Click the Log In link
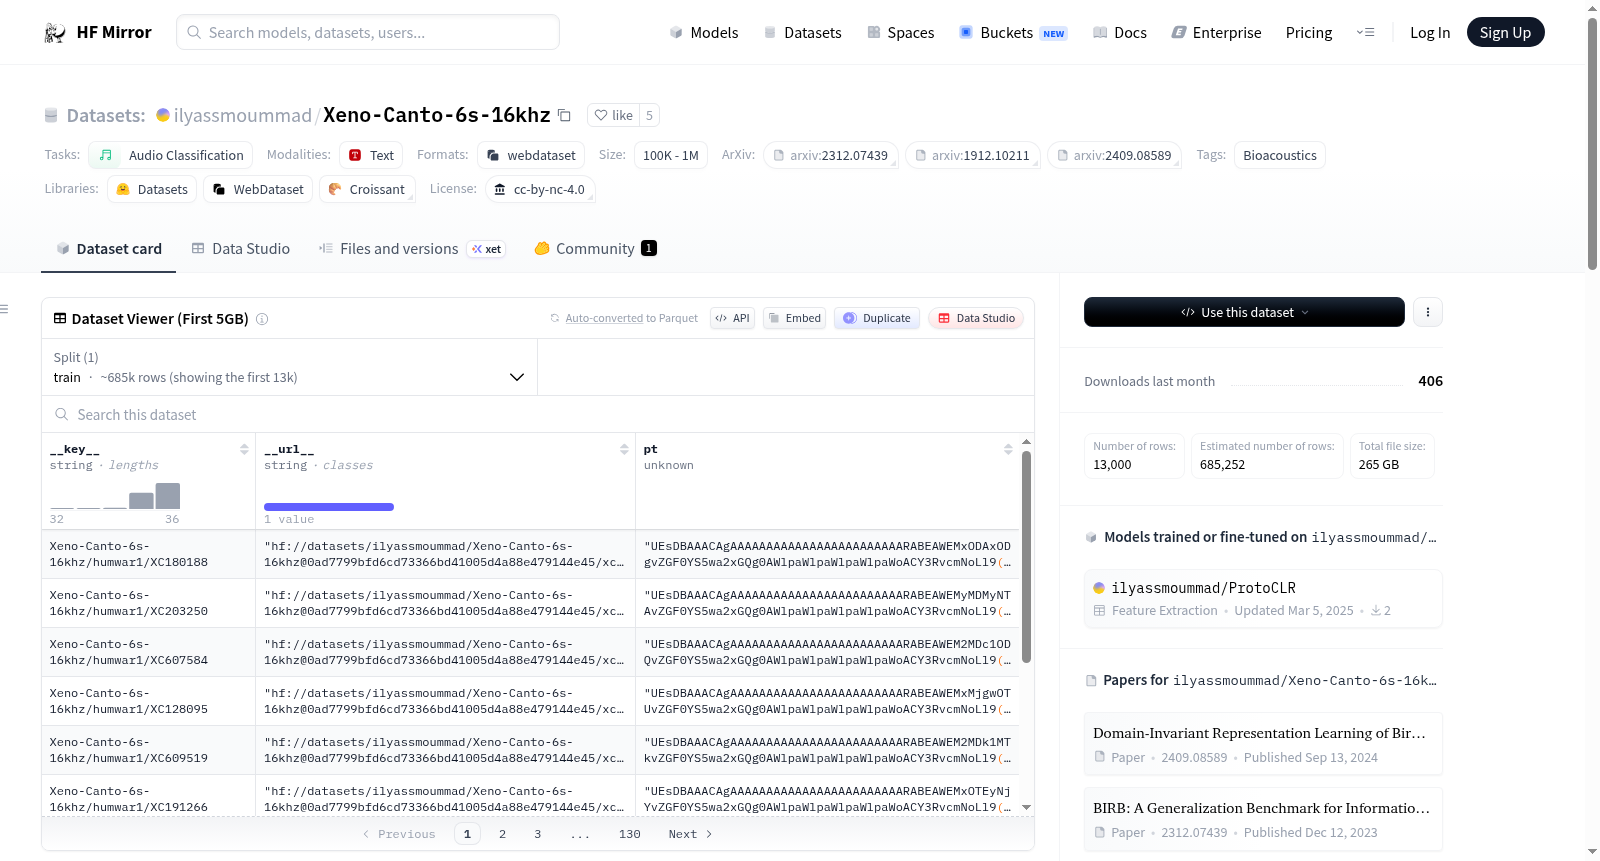The height and width of the screenshot is (861, 1600). [x=1430, y=33]
